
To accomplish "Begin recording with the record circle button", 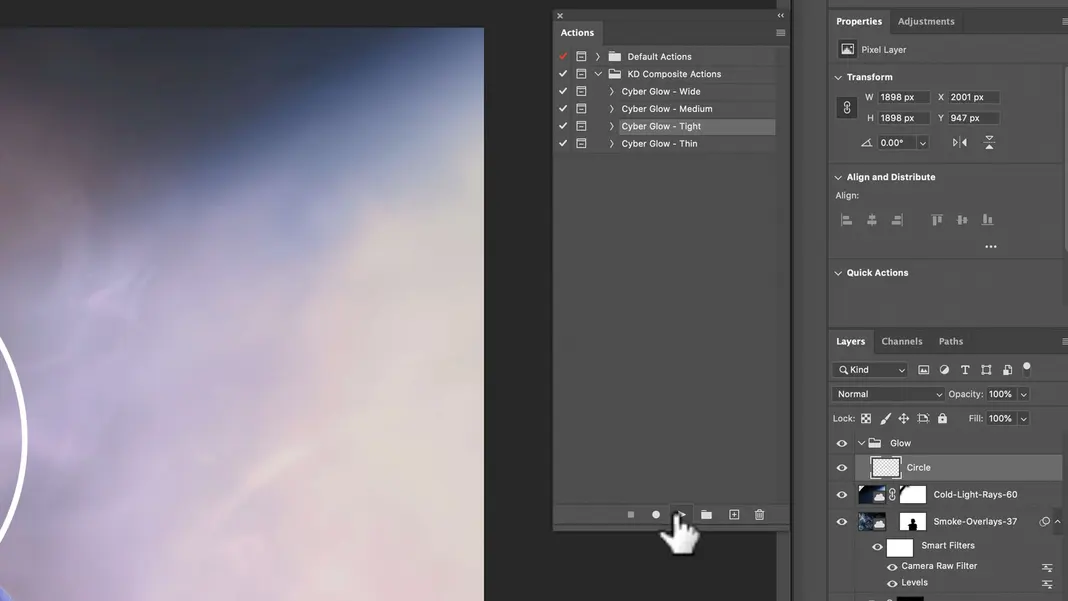I will click(x=656, y=514).
